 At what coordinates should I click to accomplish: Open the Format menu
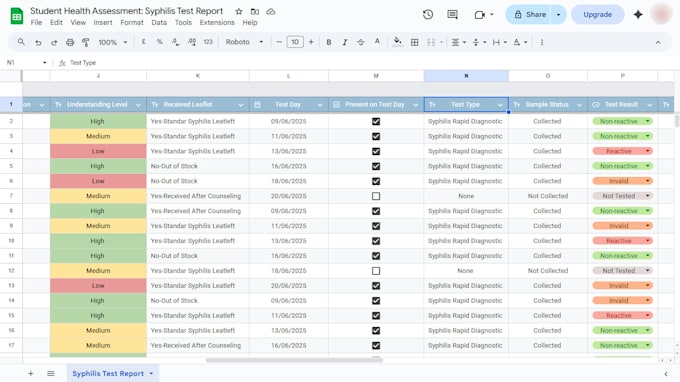[132, 23]
